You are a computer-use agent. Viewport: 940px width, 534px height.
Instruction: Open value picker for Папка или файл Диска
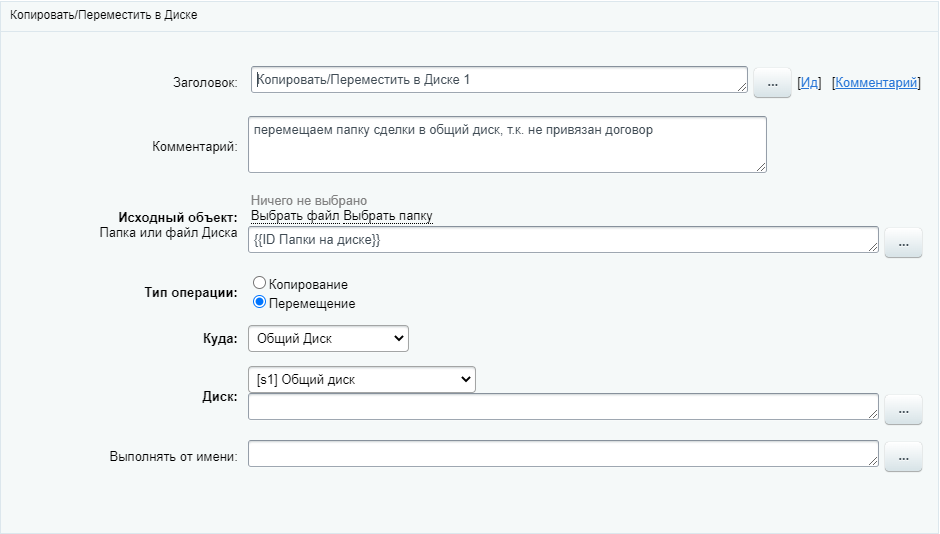[903, 243]
